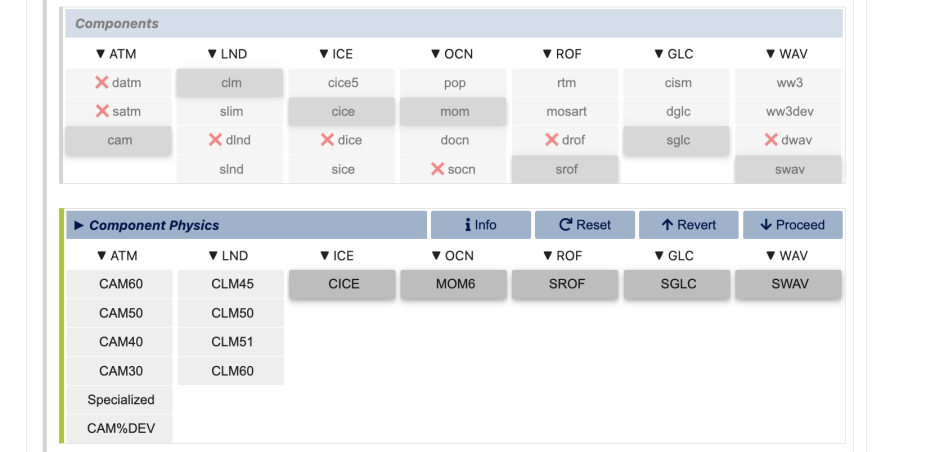
Task: Select the mosart river component
Action: click(566, 112)
